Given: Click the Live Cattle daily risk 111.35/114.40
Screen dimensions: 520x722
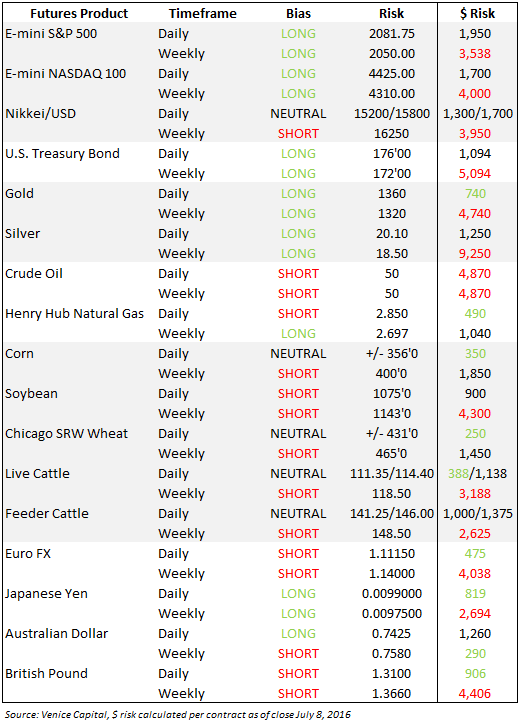Looking at the screenshot, I should tap(391, 473).
